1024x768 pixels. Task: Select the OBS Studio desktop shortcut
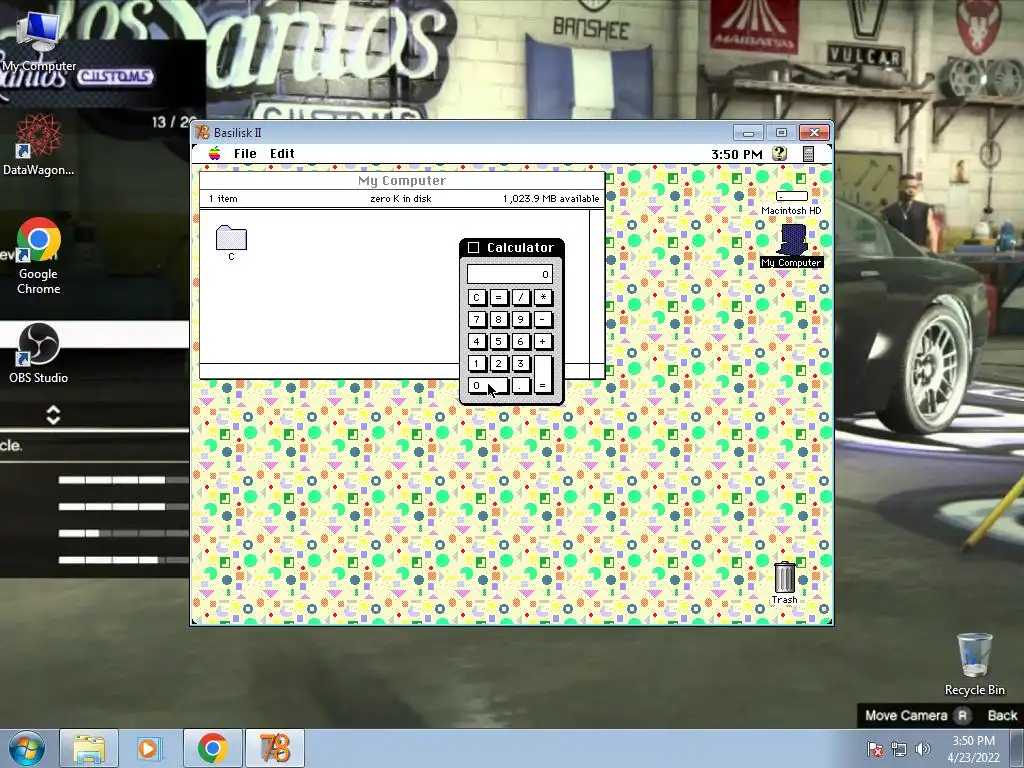(39, 353)
